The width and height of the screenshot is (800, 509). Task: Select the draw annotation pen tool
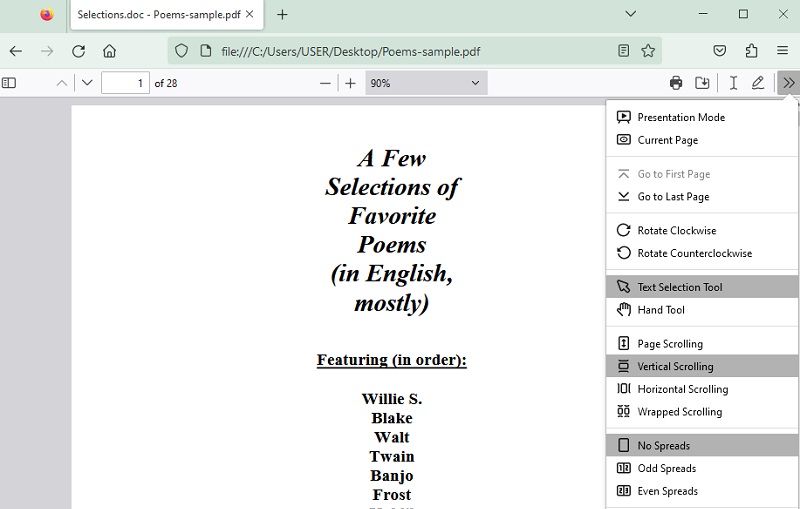(758, 83)
